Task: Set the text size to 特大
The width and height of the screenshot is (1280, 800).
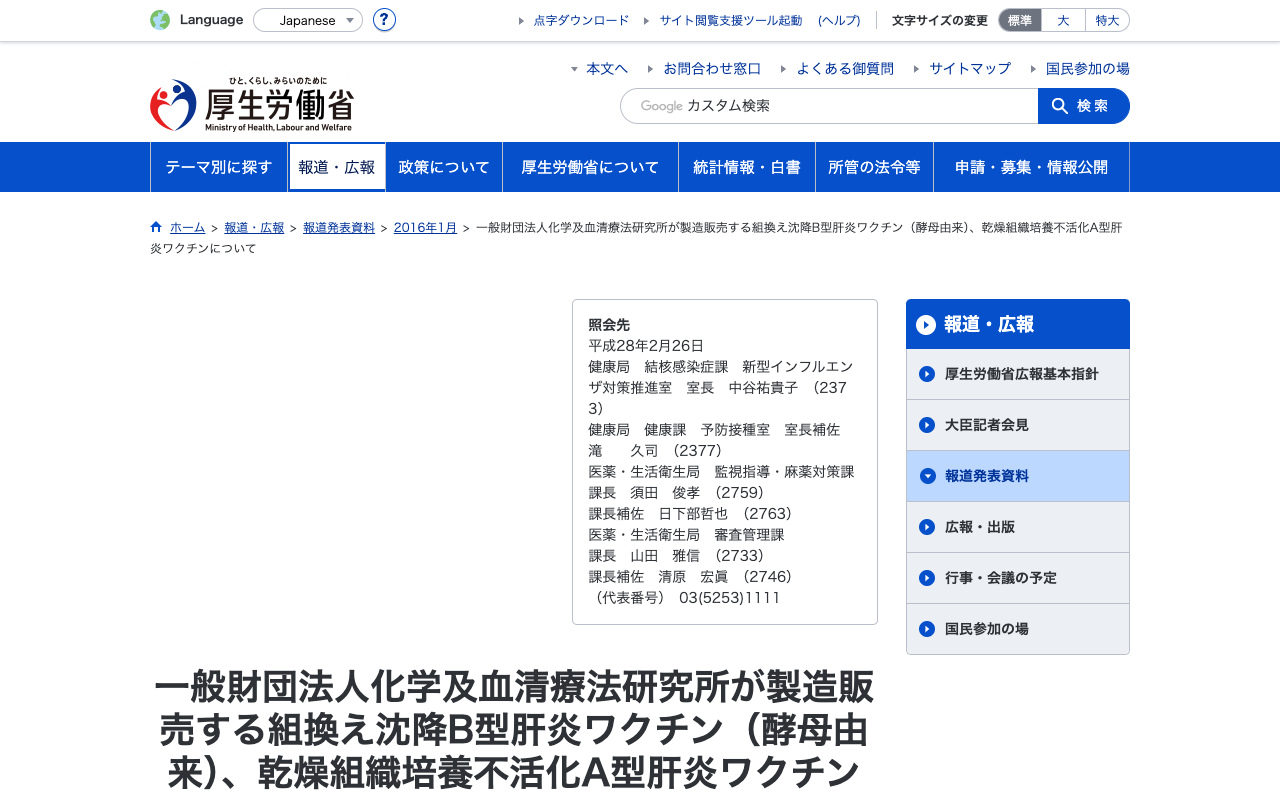Action: tap(1107, 20)
